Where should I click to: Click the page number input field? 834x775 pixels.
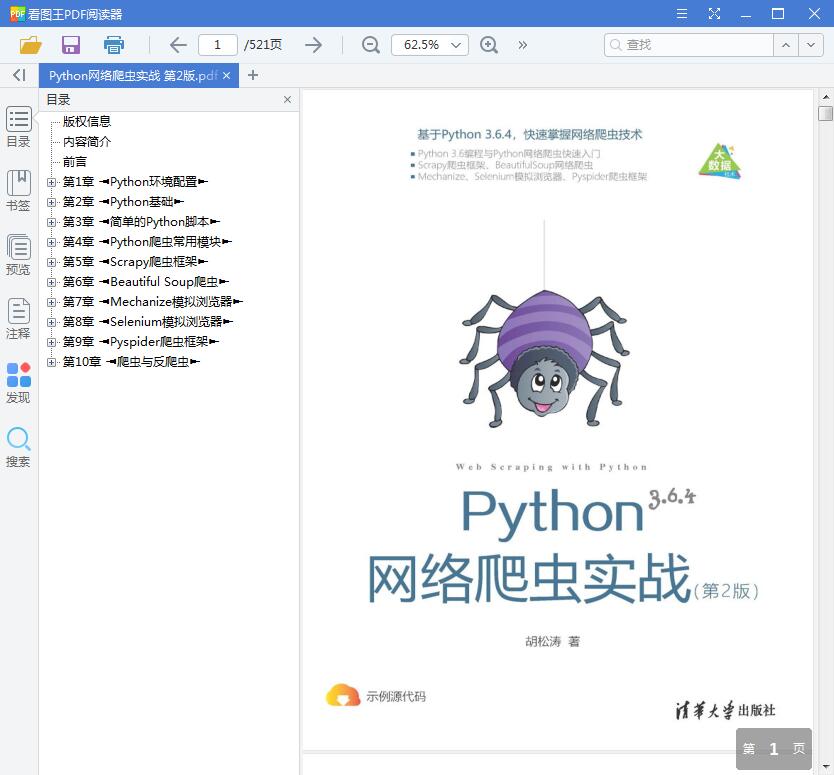coord(218,45)
